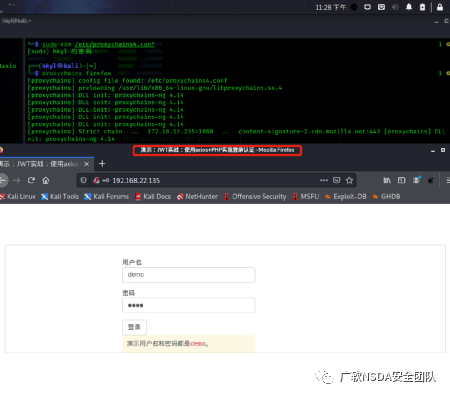The height and width of the screenshot is (397, 450).
Task: Bookmark this page with the star
Action: click(349, 180)
